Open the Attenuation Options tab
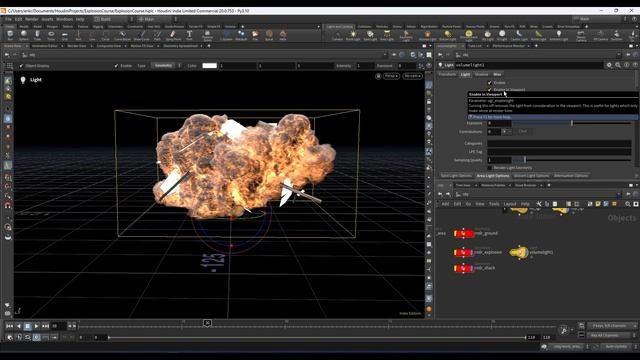Image resolution: width=640 pixels, height=360 pixels. pyautogui.click(x=571, y=176)
